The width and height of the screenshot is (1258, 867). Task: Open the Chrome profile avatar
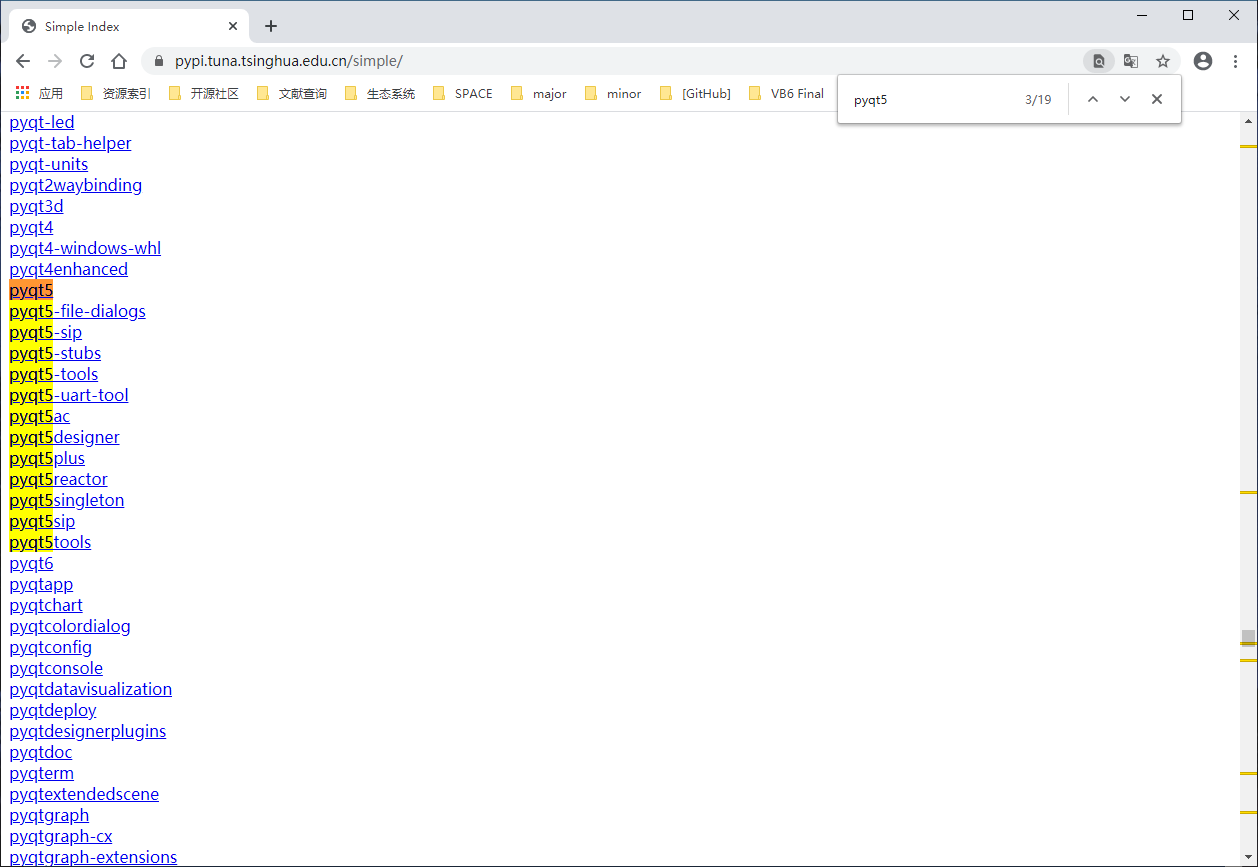tap(1202, 61)
